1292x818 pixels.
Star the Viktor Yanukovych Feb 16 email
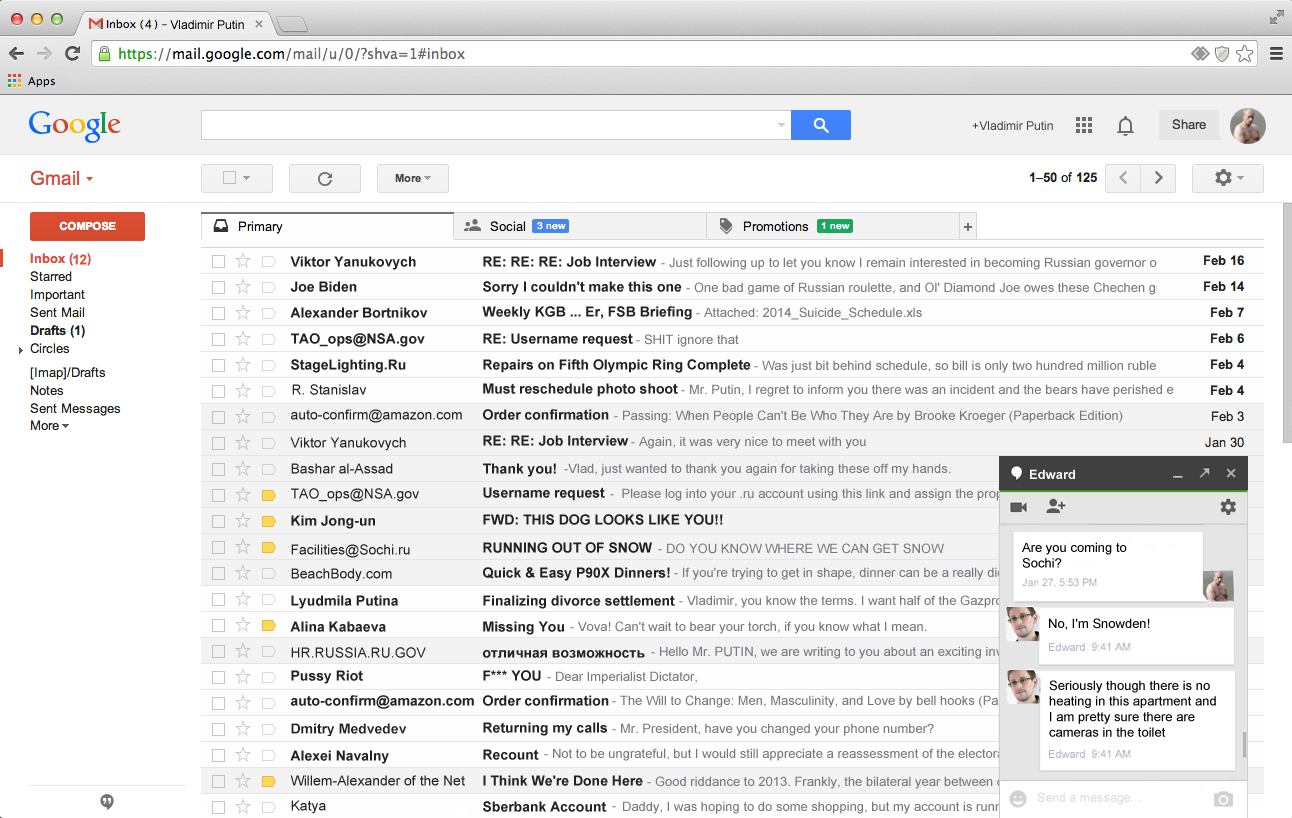pyautogui.click(x=242, y=261)
